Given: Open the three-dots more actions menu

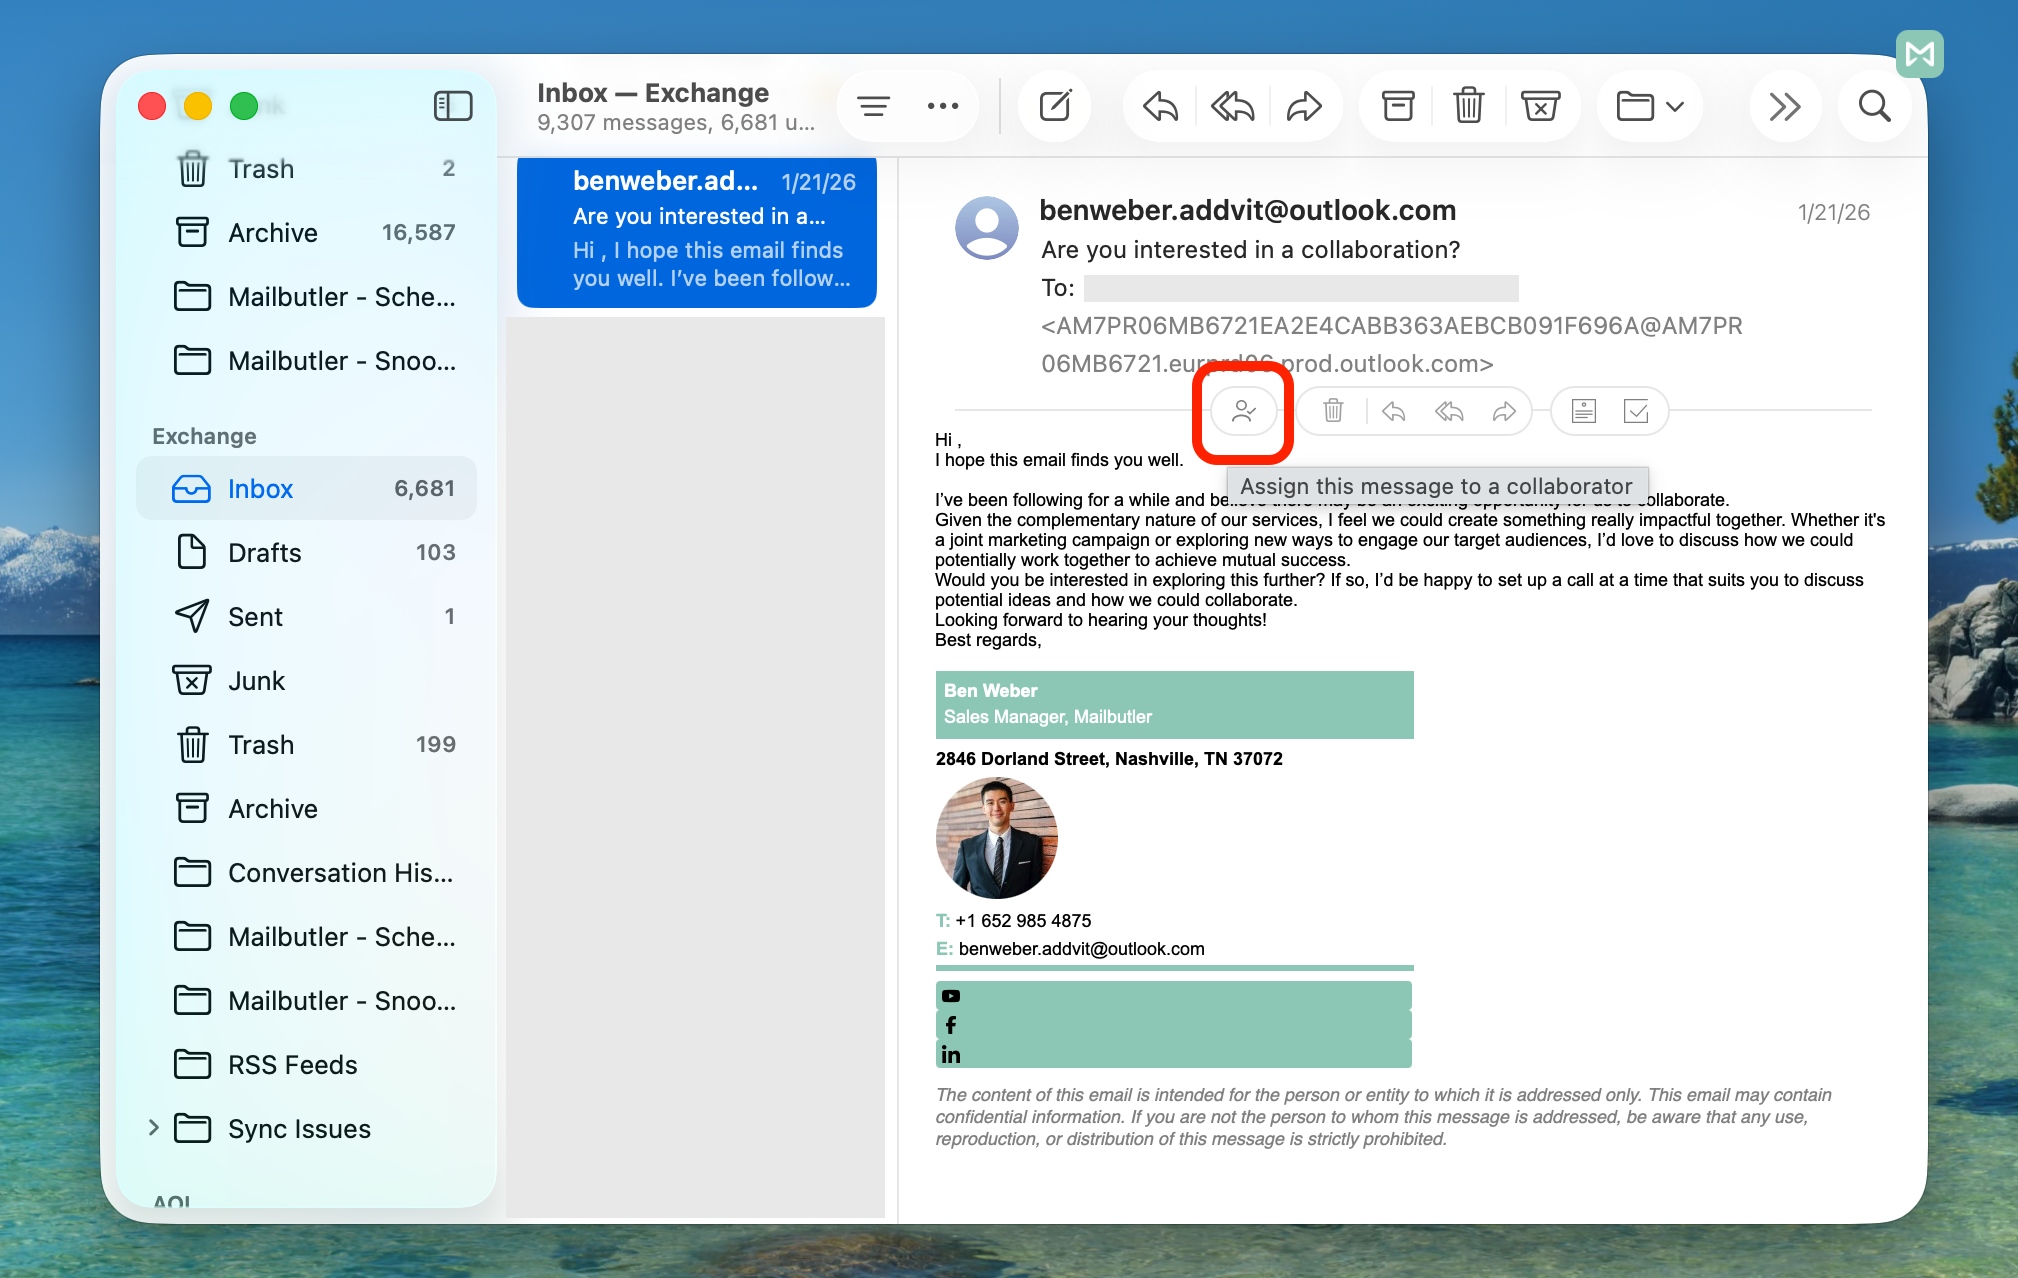Looking at the screenshot, I should click(x=942, y=106).
